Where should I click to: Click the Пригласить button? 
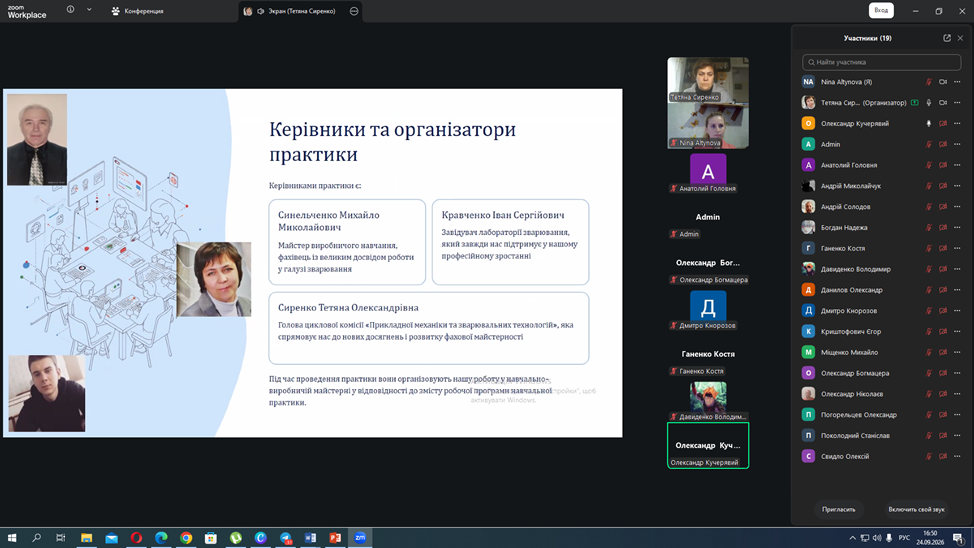click(839, 509)
